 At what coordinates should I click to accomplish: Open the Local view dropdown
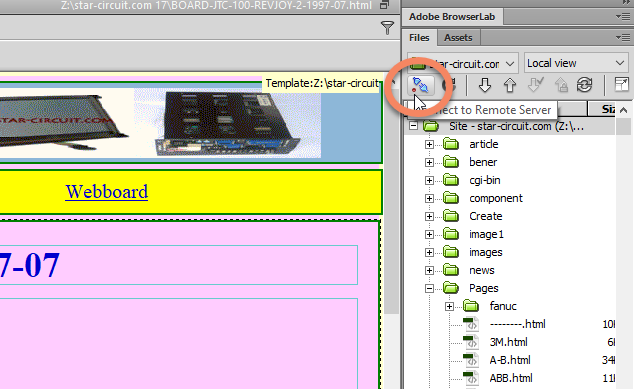click(575, 63)
